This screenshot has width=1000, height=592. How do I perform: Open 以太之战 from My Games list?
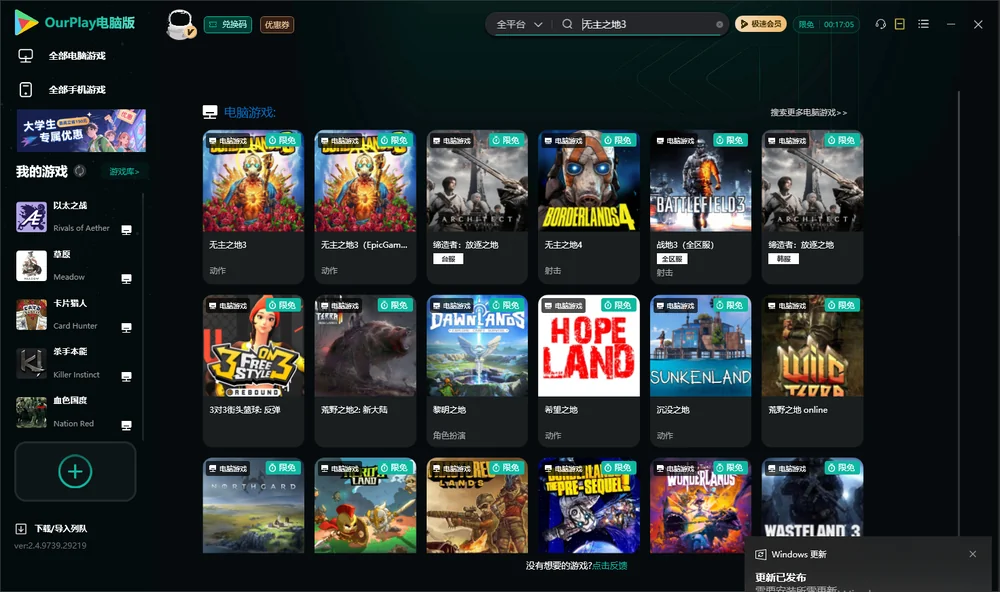[x=75, y=217]
